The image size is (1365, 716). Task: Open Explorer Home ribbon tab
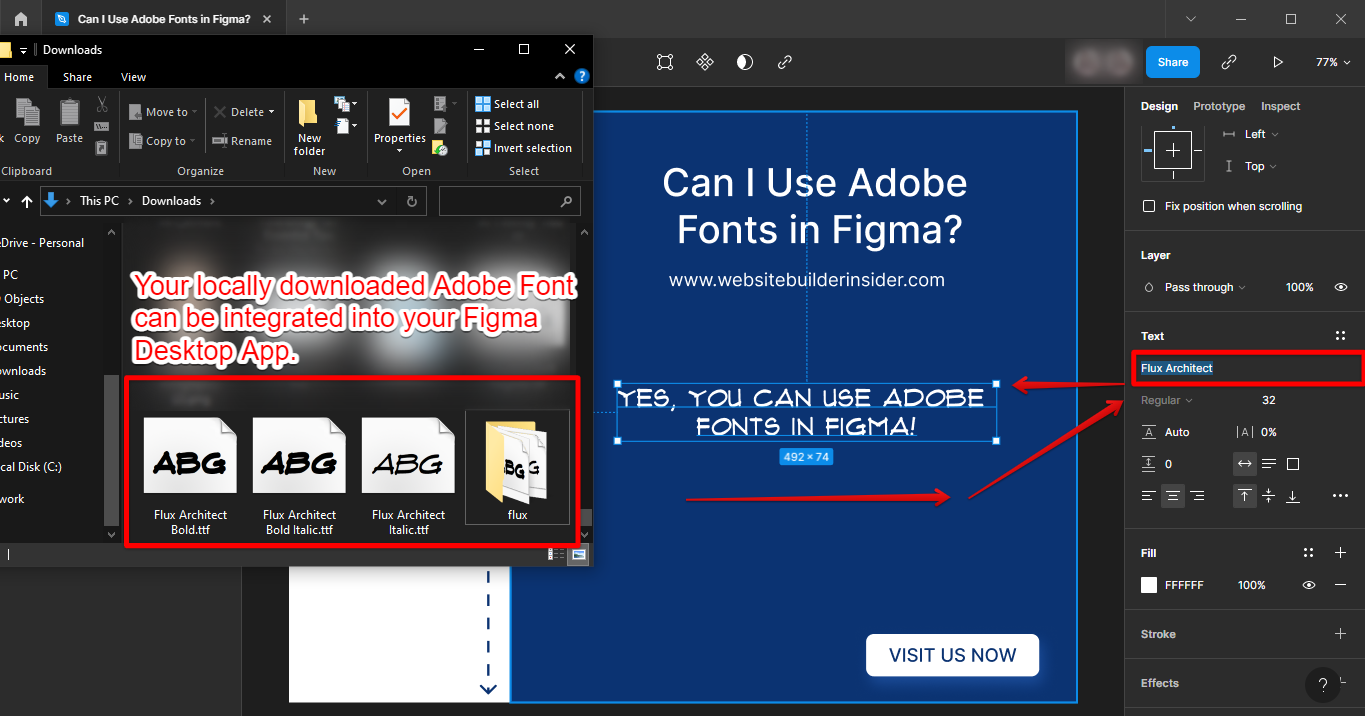pos(19,77)
